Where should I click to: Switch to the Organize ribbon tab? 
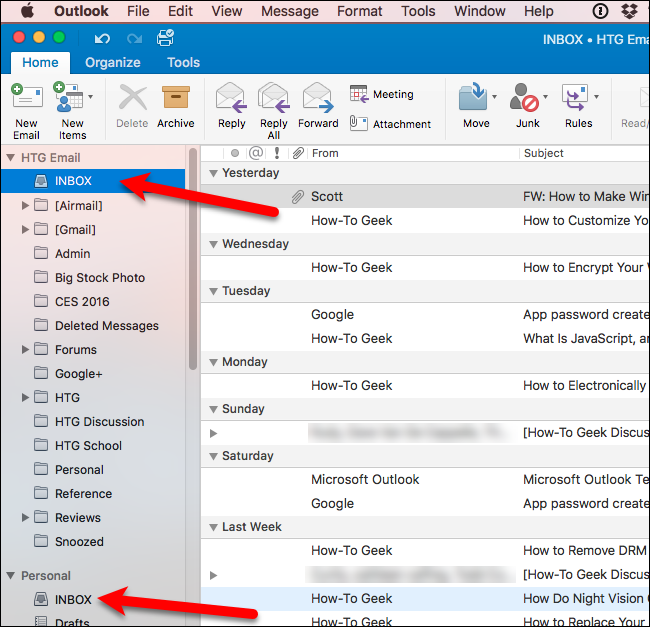click(112, 62)
